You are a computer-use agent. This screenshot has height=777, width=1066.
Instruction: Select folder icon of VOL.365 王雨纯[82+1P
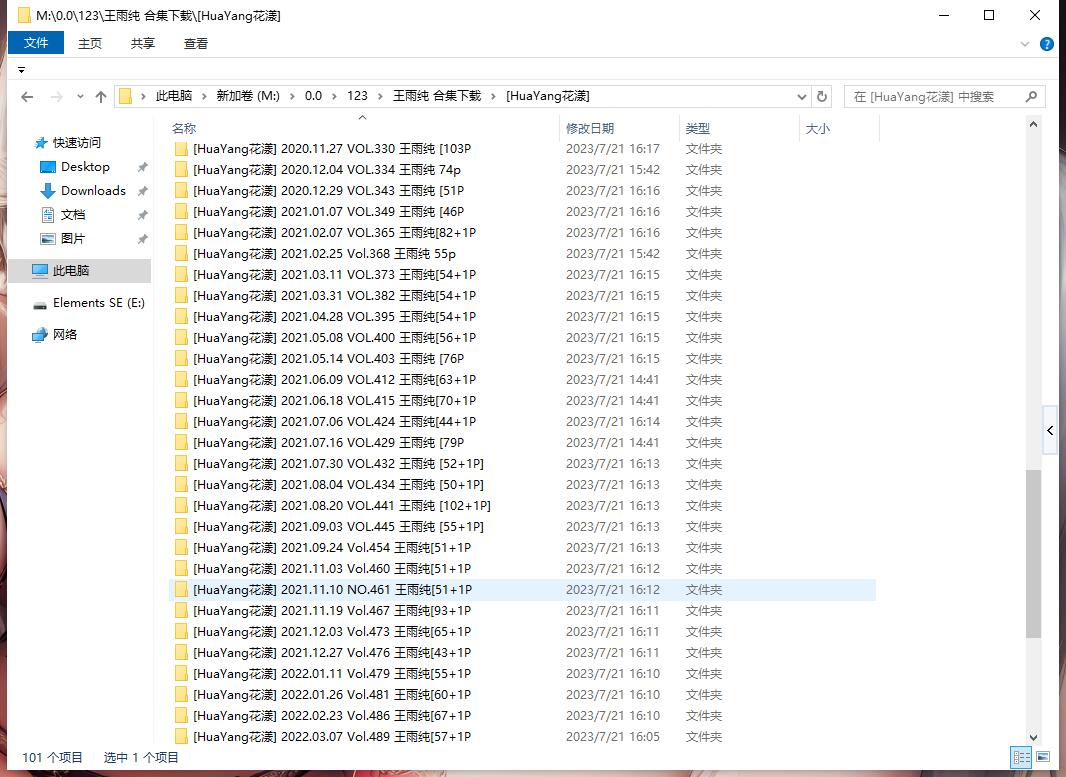point(181,233)
